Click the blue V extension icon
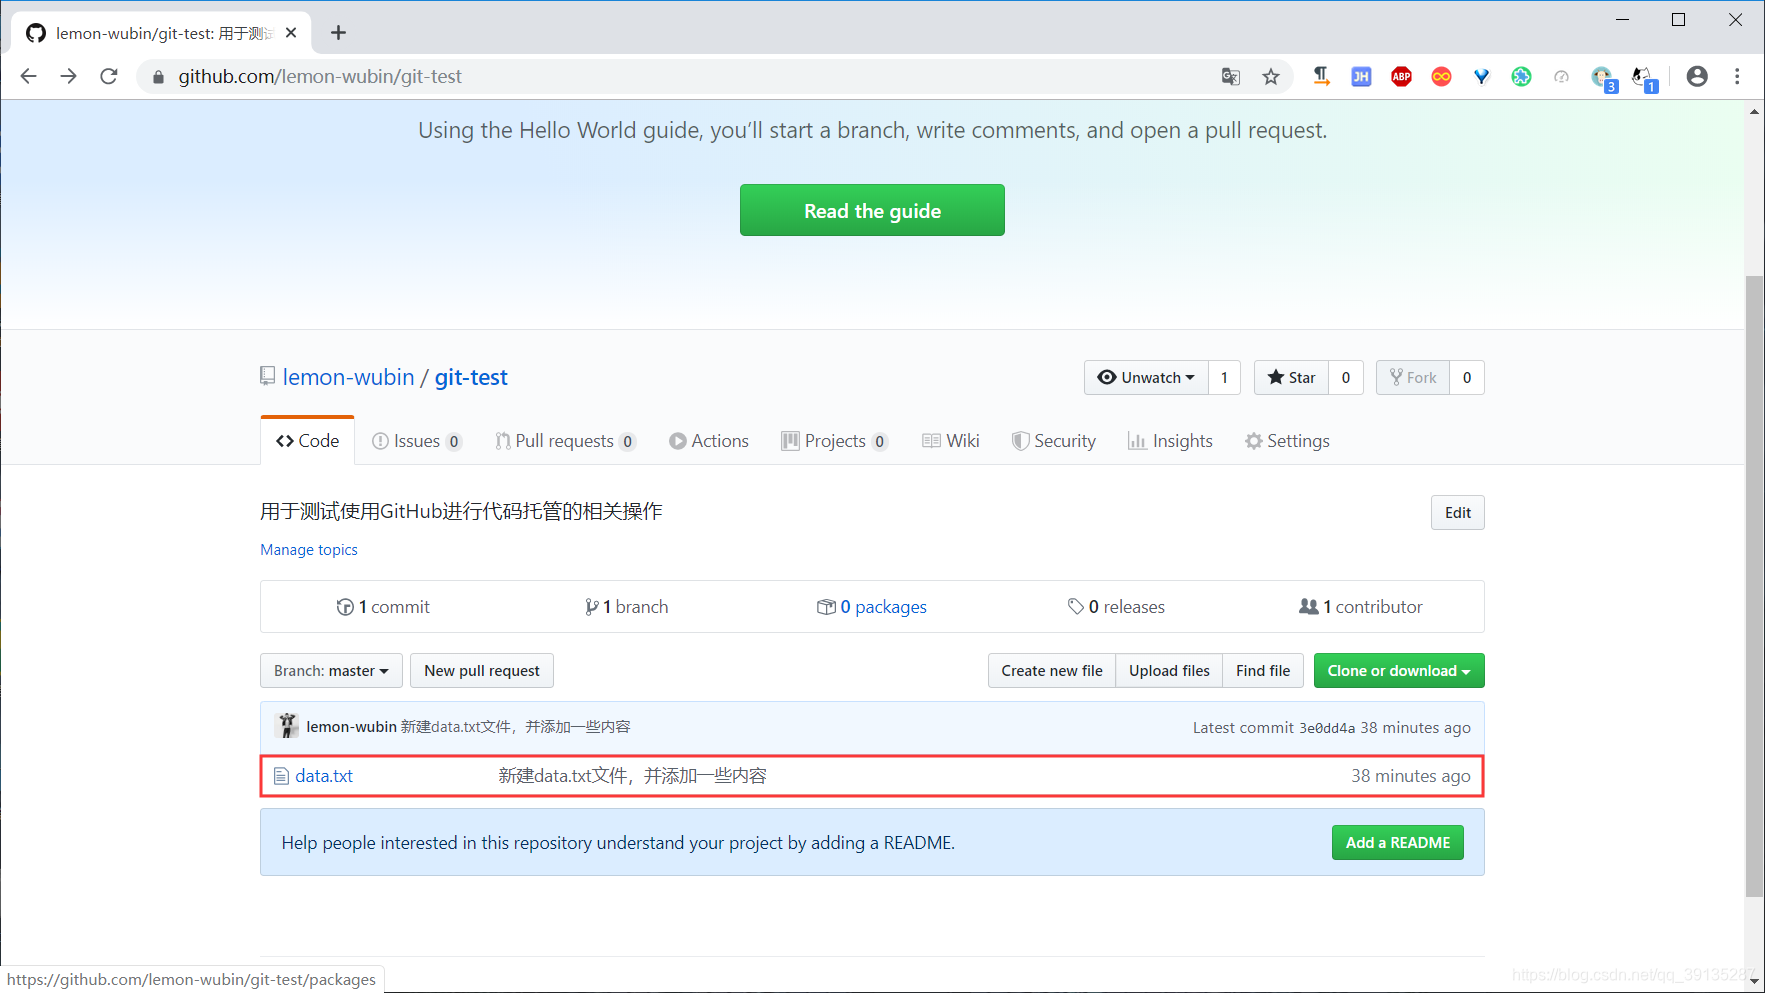1765x993 pixels. (x=1481, y=77)
